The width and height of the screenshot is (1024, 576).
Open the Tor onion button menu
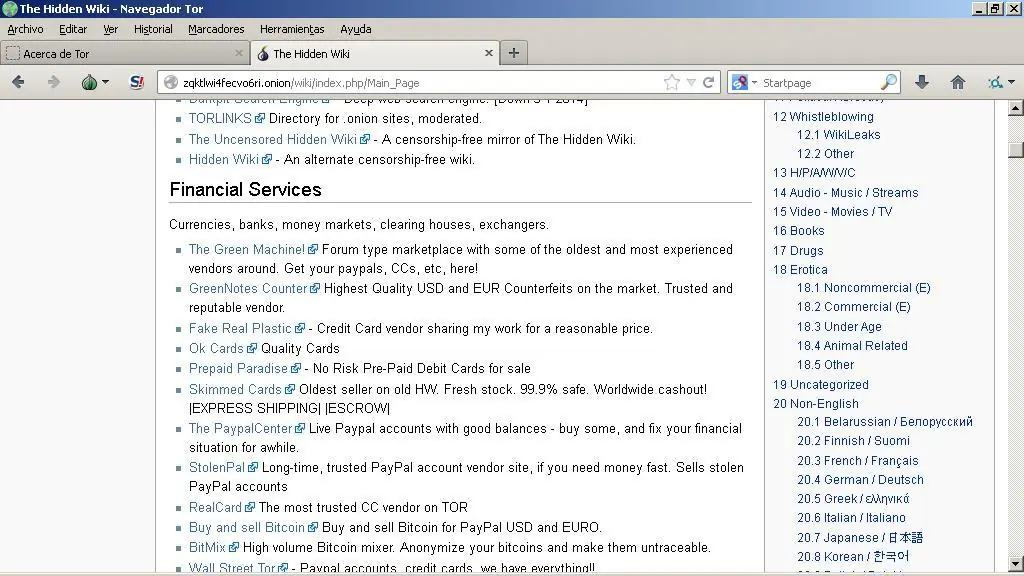(95, 82)
